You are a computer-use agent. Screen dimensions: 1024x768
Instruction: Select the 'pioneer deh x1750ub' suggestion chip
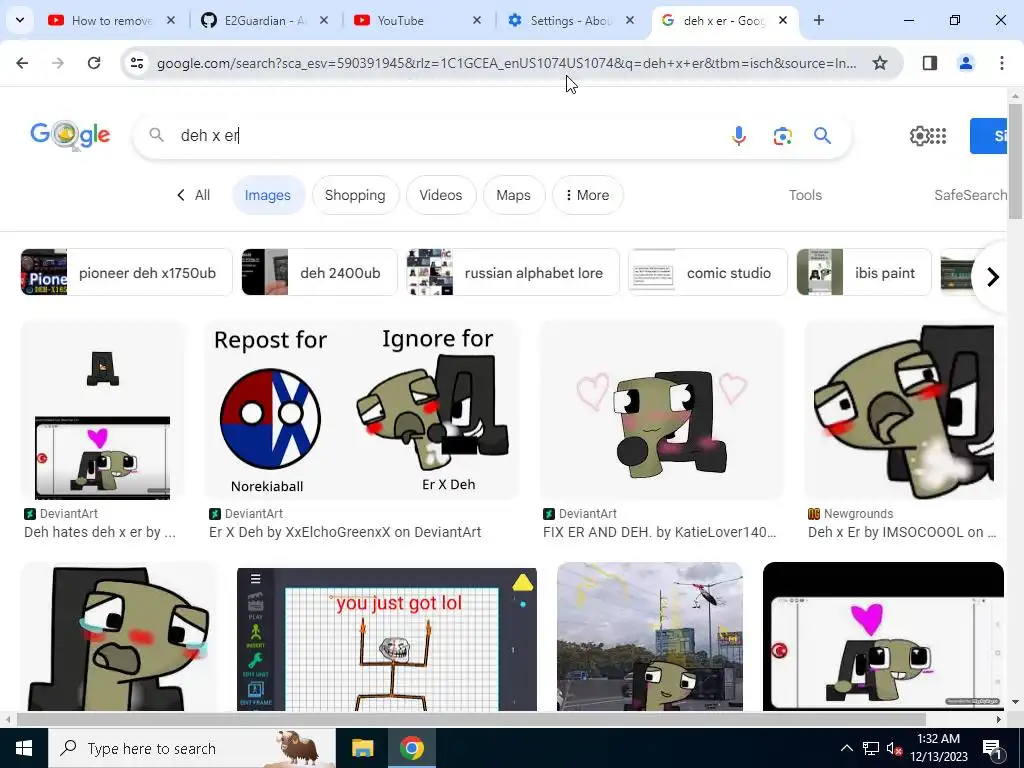pos(127,272)
